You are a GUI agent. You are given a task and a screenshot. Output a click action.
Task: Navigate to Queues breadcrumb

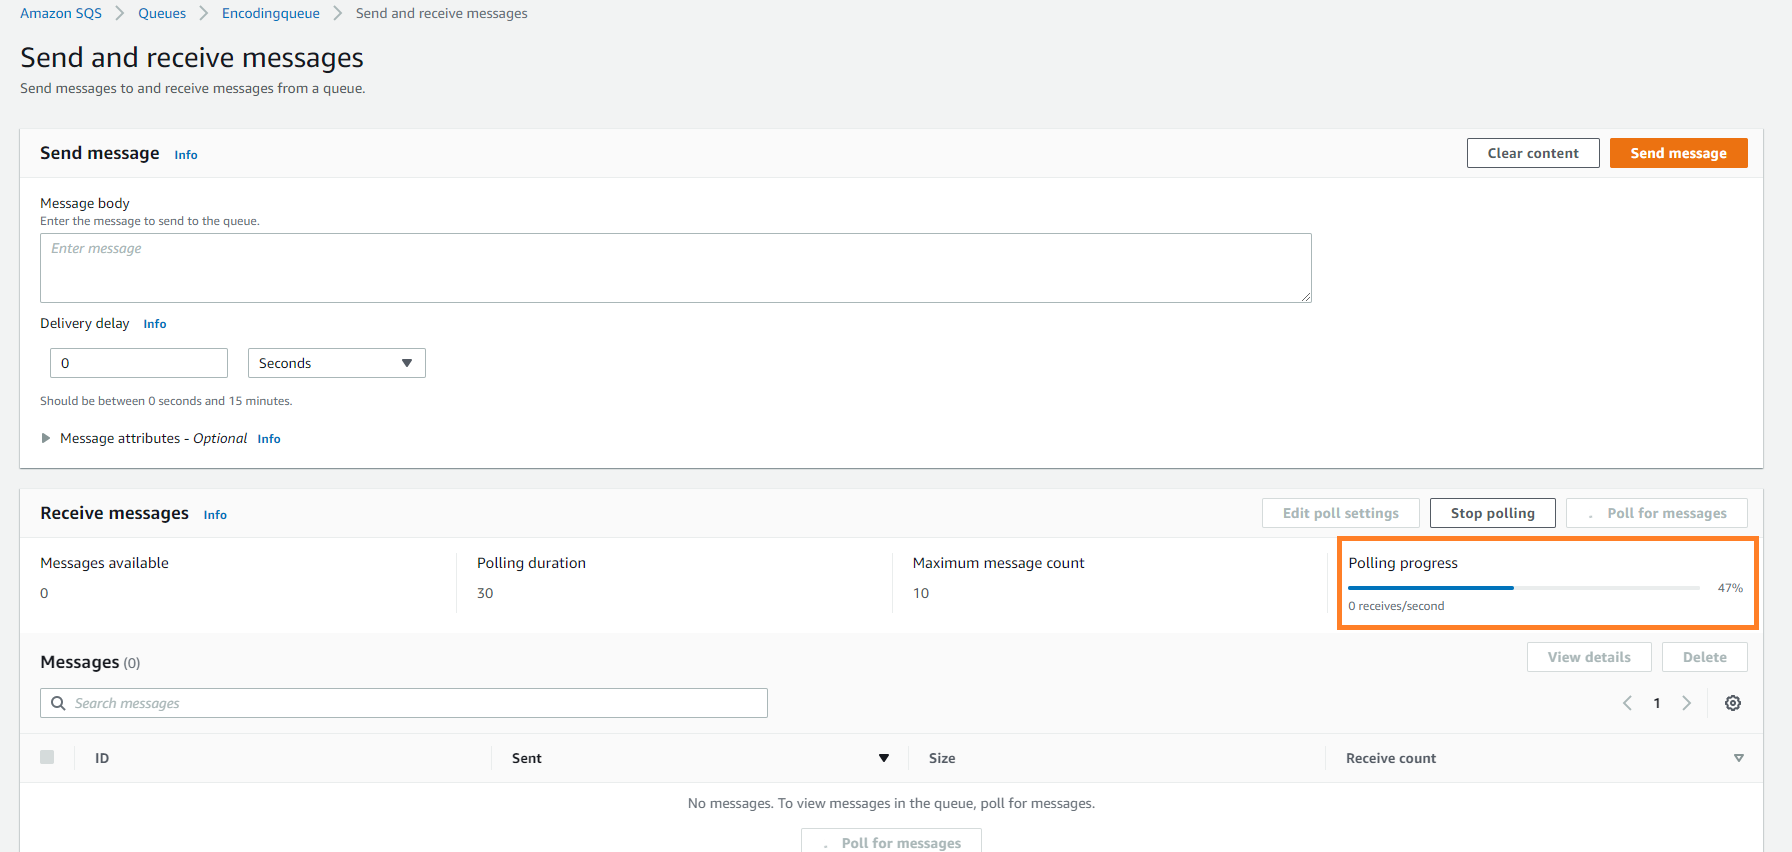pos(162,13)
